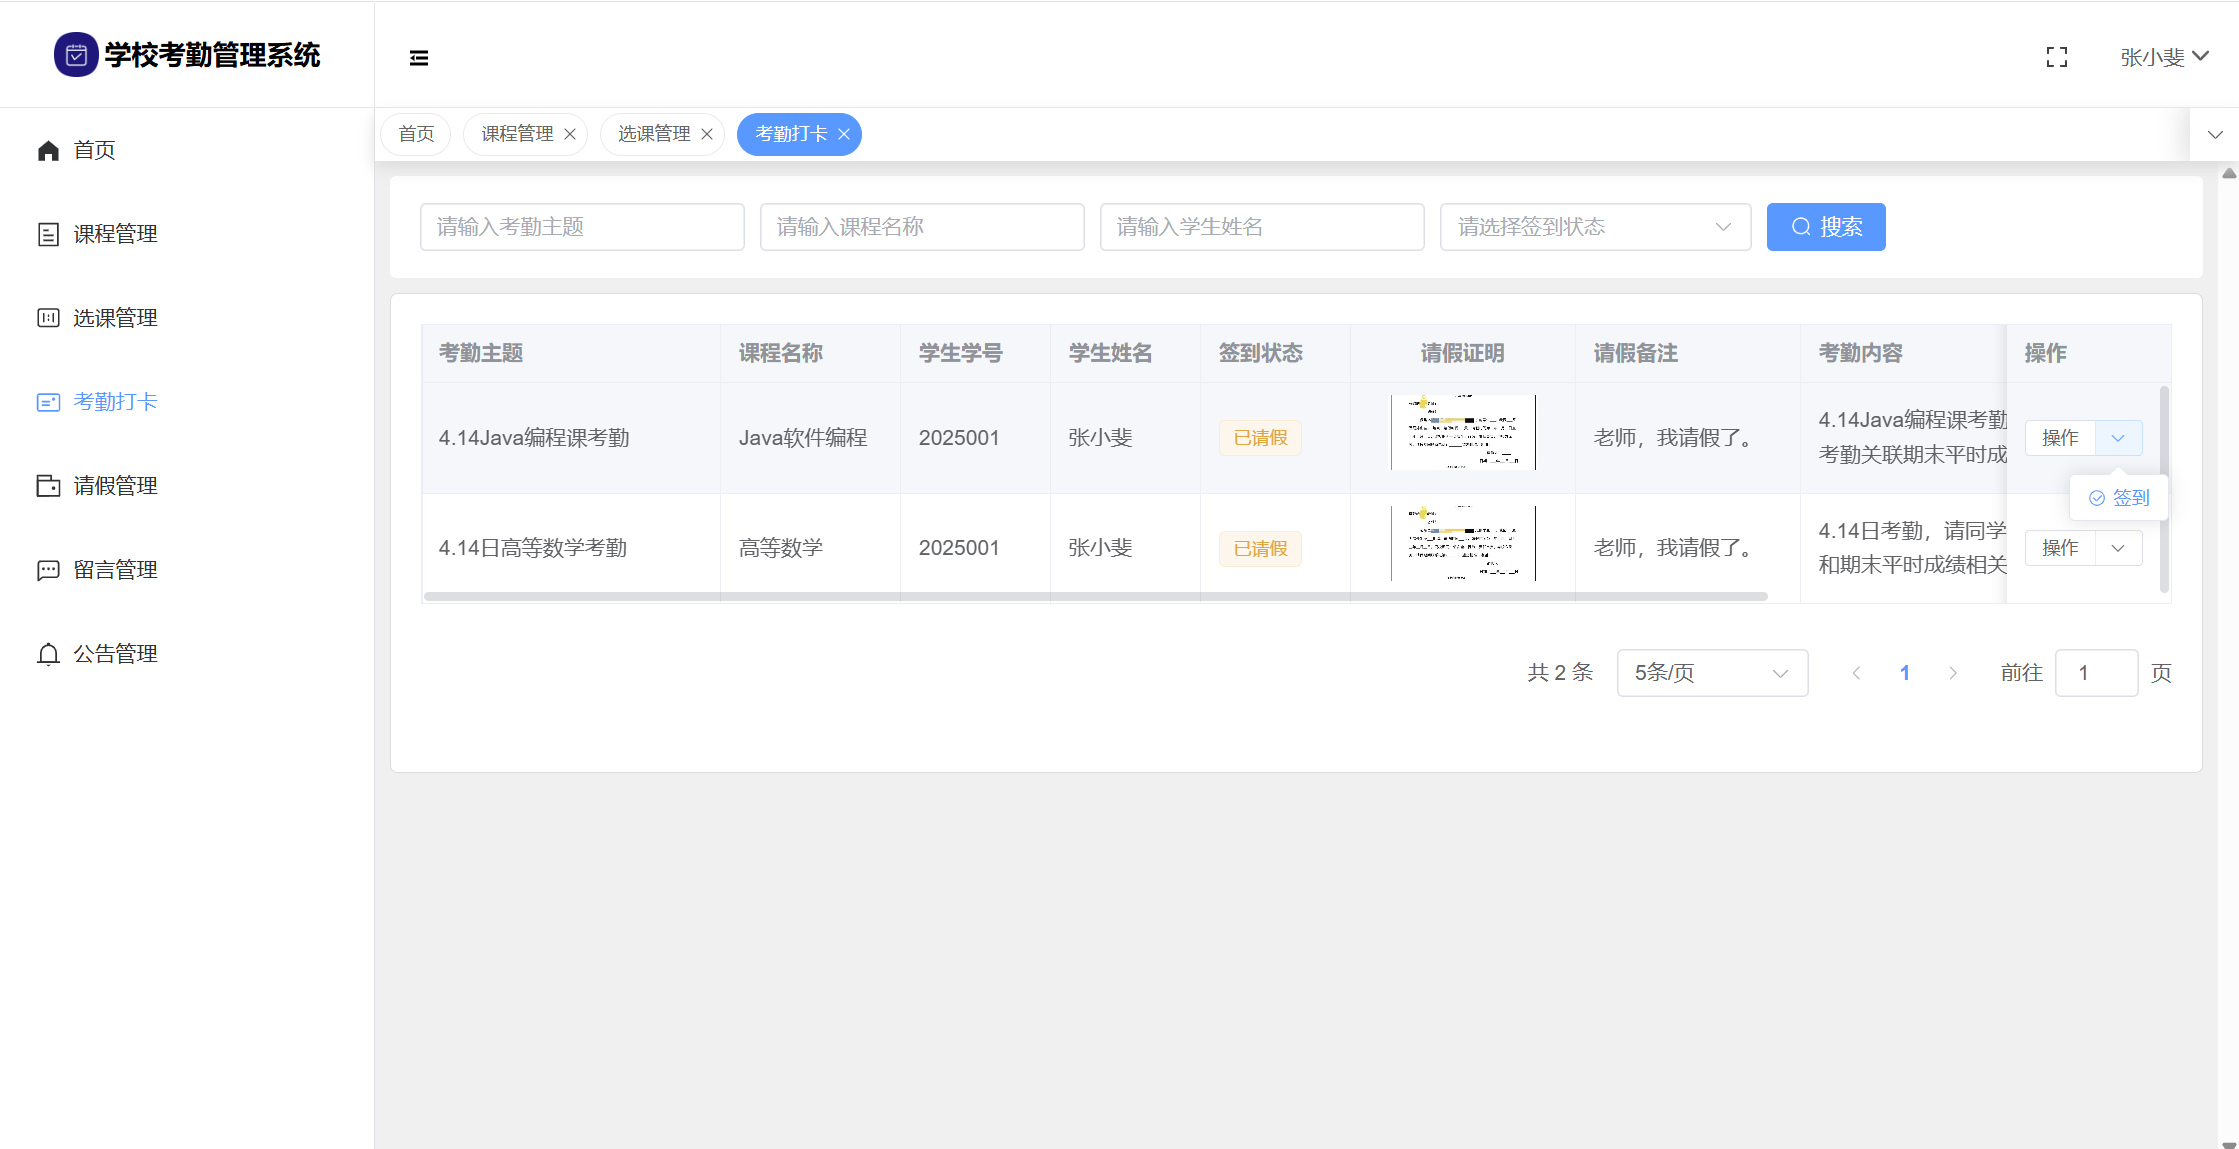
Task: Click the 公告管理 bell icon
Action: point(48,654)
